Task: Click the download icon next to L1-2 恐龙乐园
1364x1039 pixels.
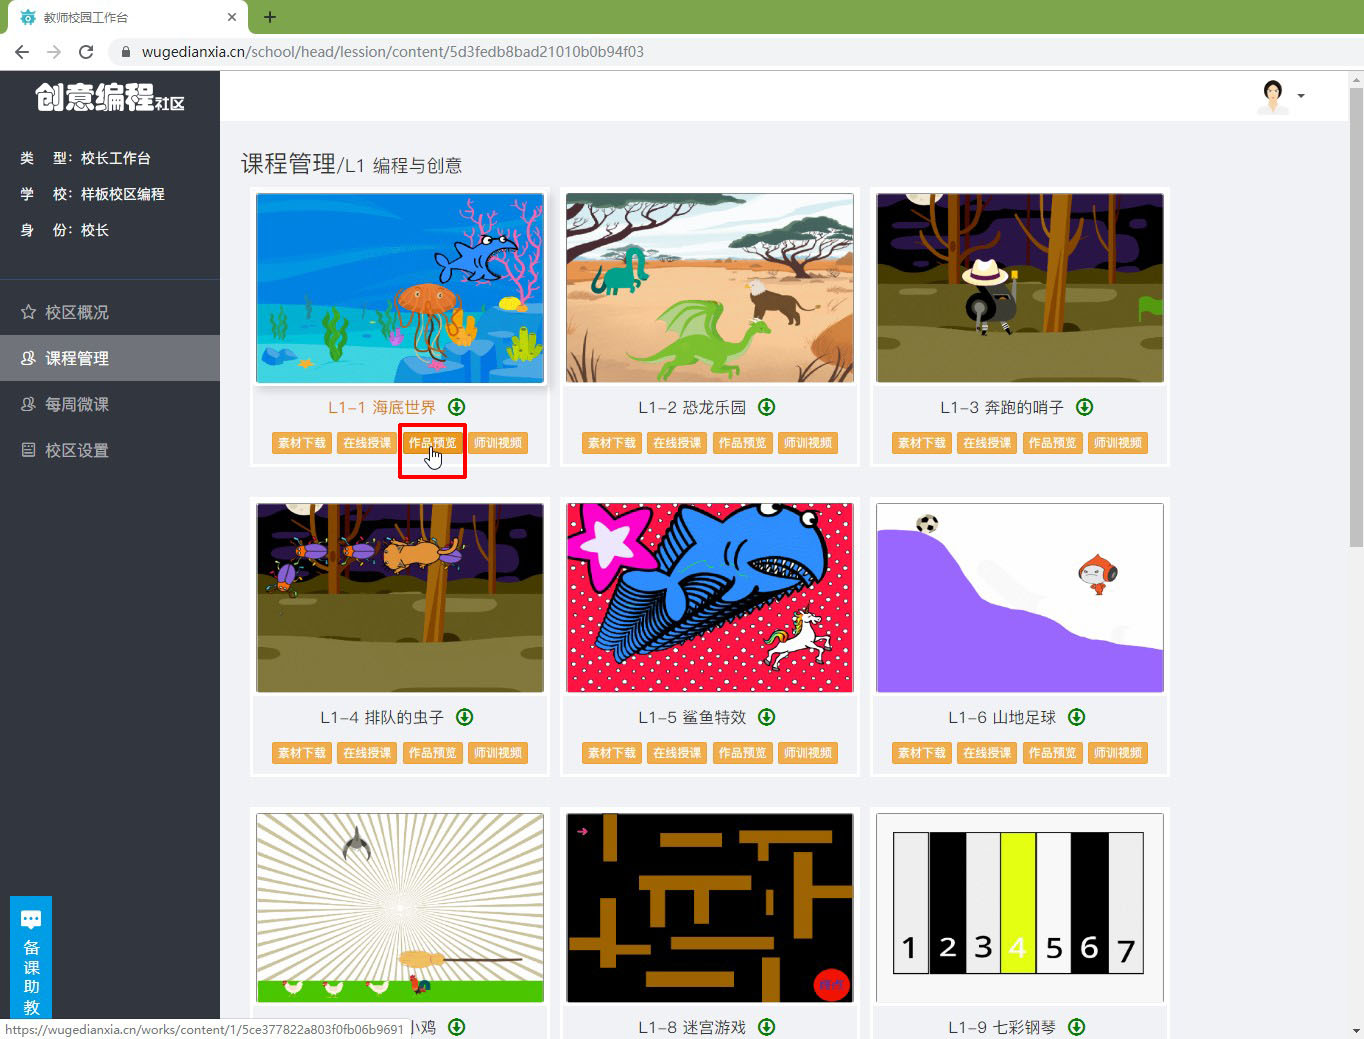Action: pos(766,407)
